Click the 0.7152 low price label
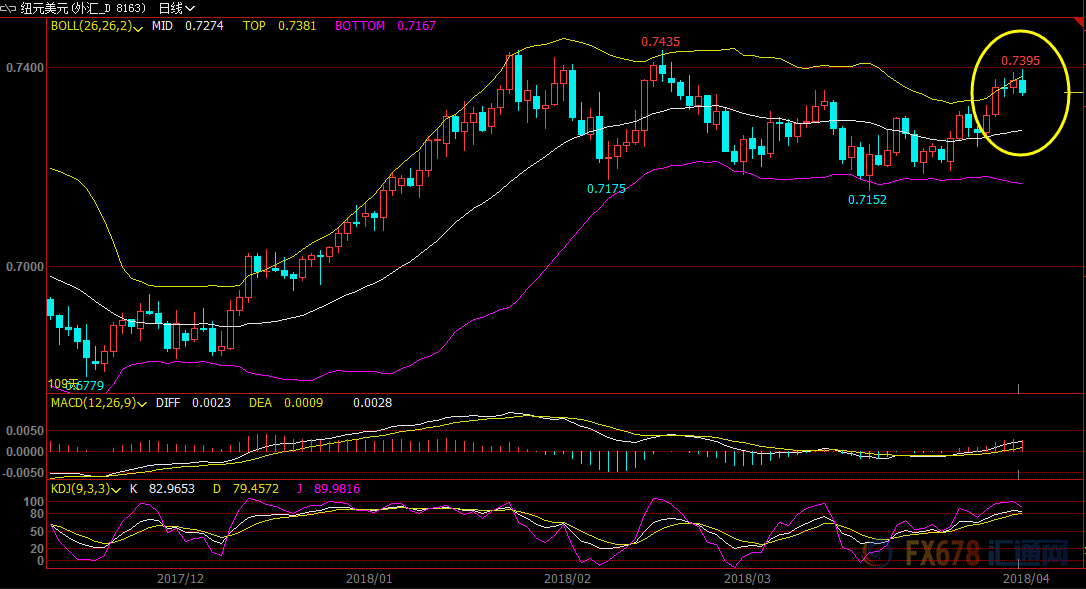This screenshot has height=589, width=1086. (867, 199)
